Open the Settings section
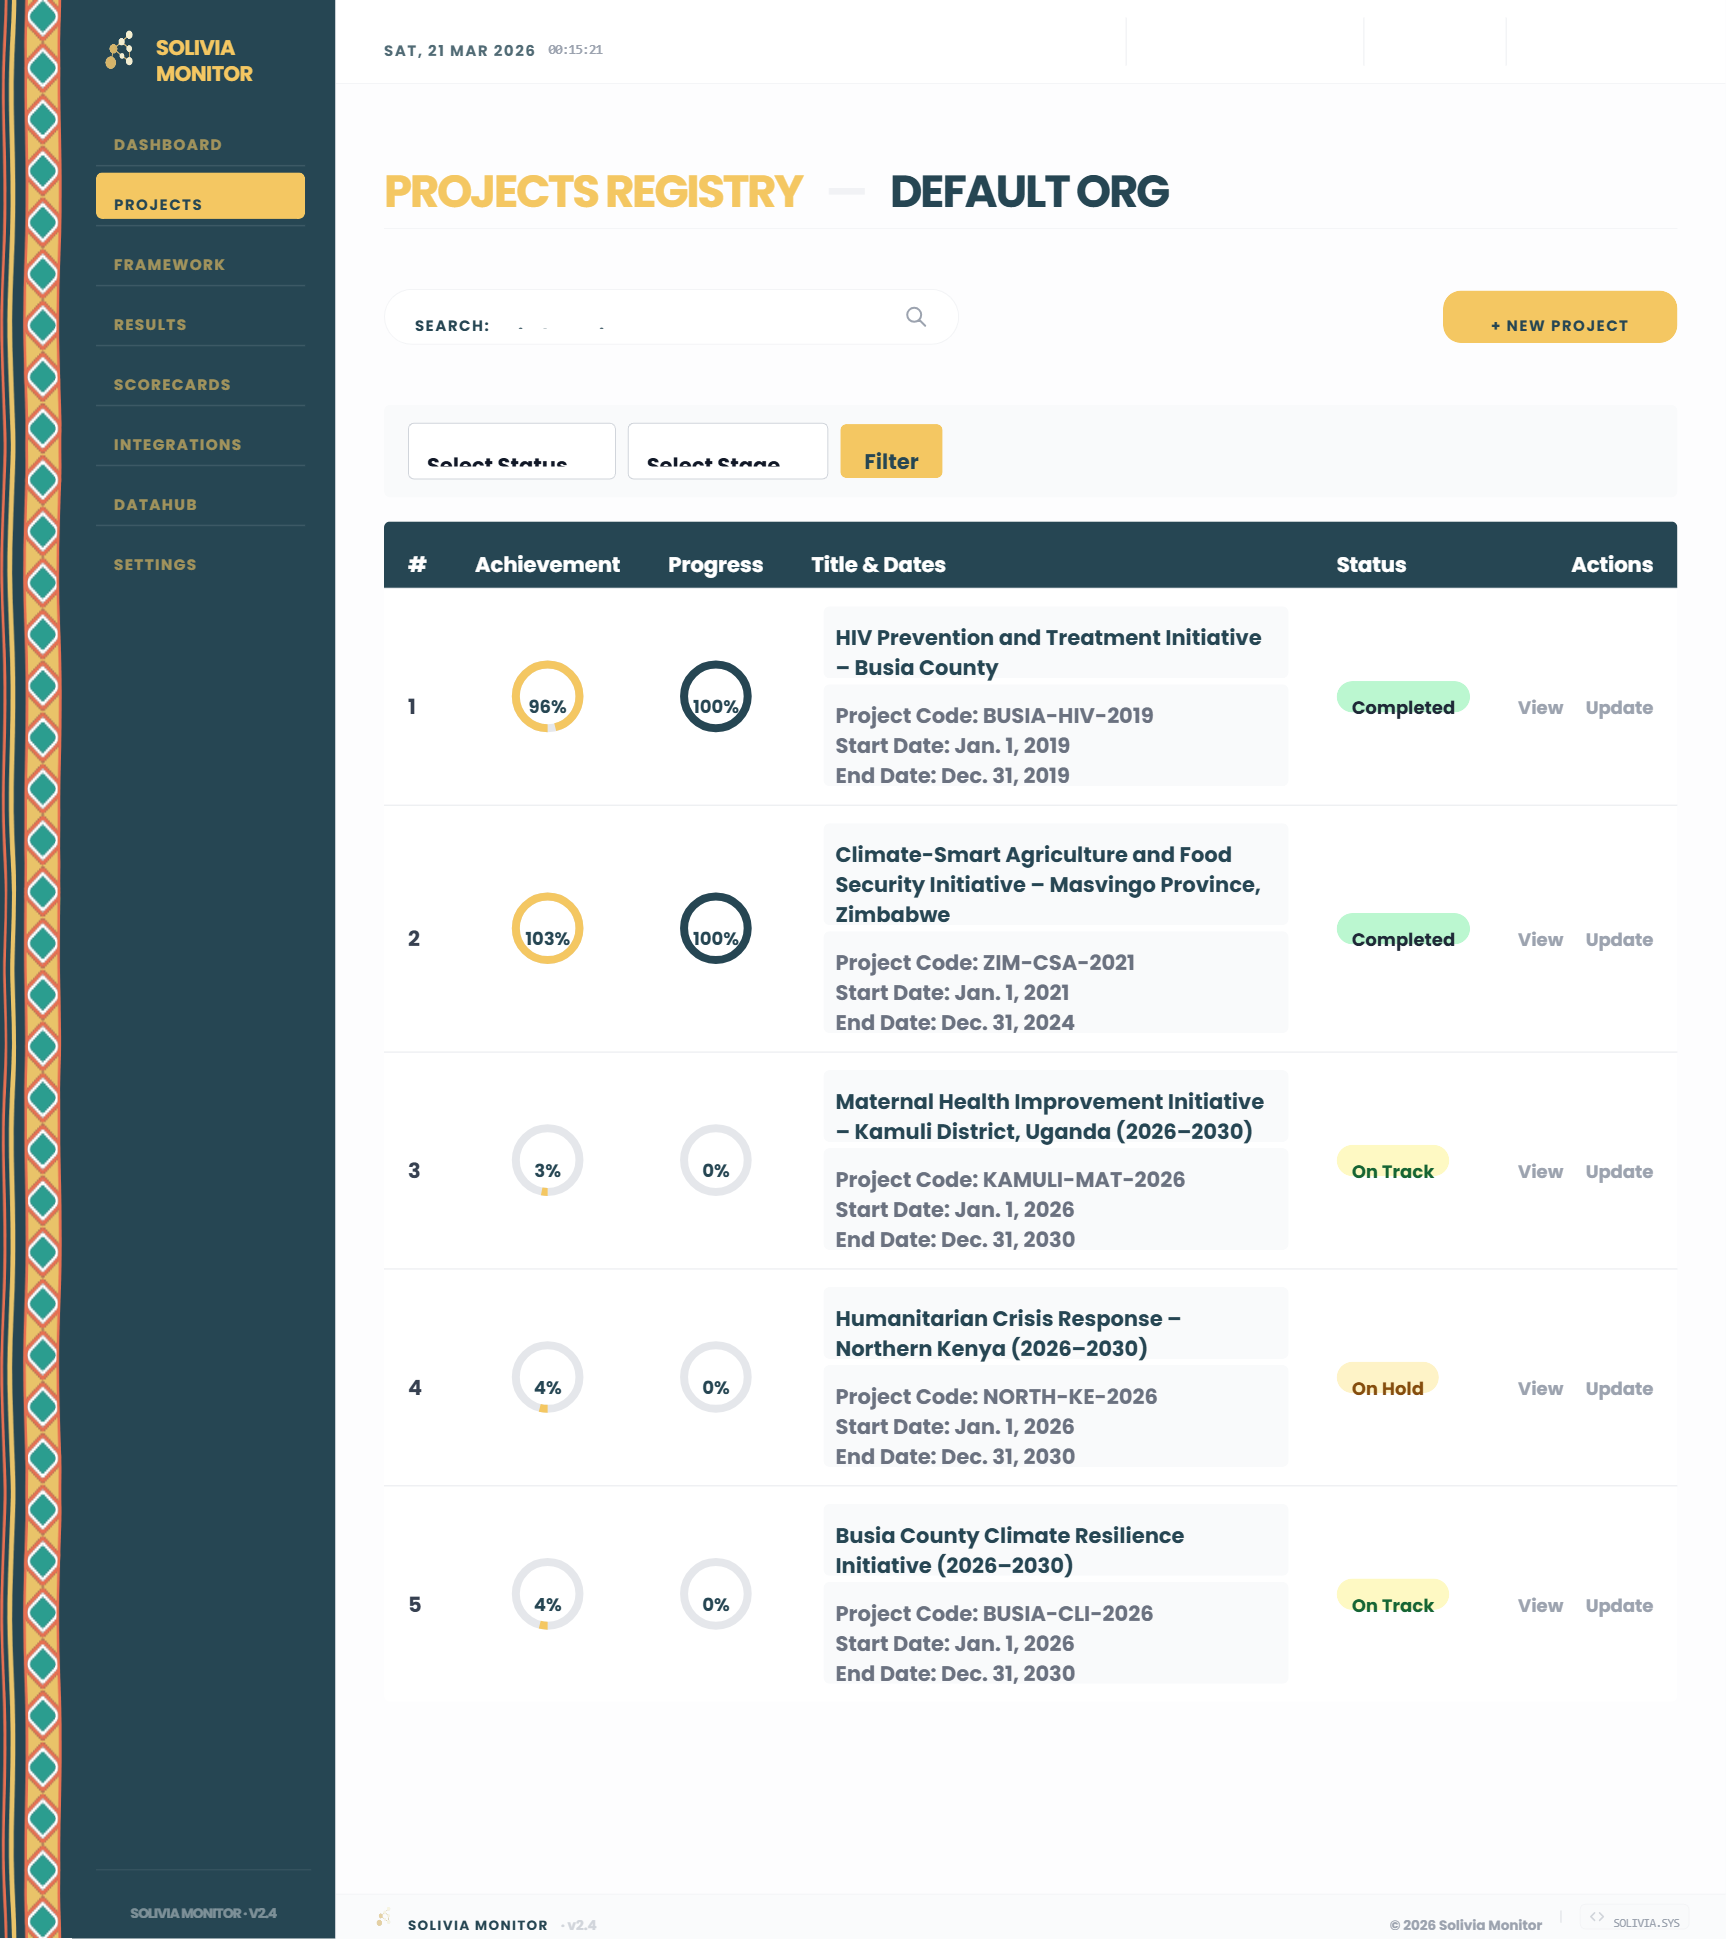The height and width of the screenshot is (1939, 1726). click(x=155, y=564)
